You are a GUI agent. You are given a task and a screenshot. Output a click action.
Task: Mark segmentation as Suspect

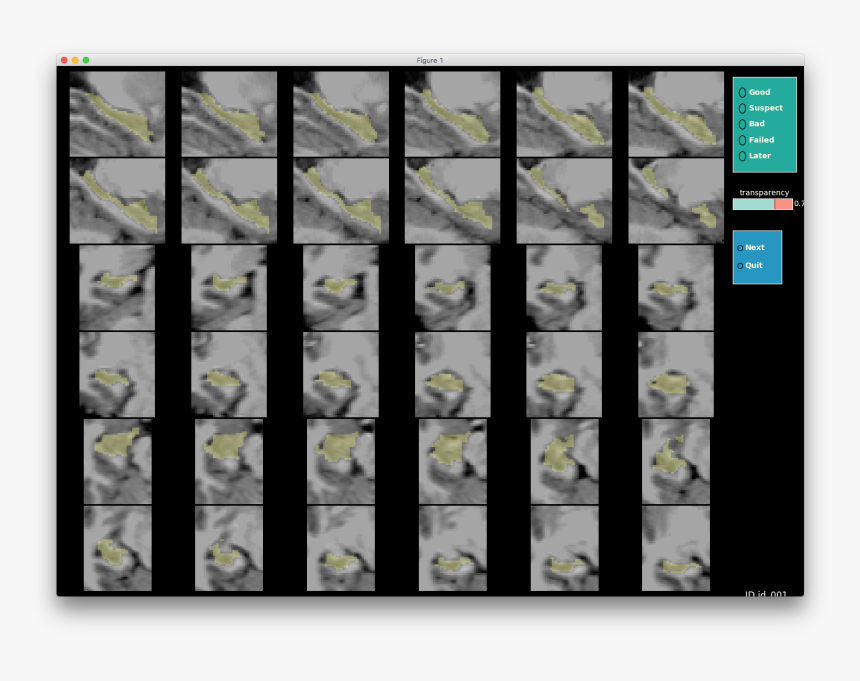click(x=742, y=109)
